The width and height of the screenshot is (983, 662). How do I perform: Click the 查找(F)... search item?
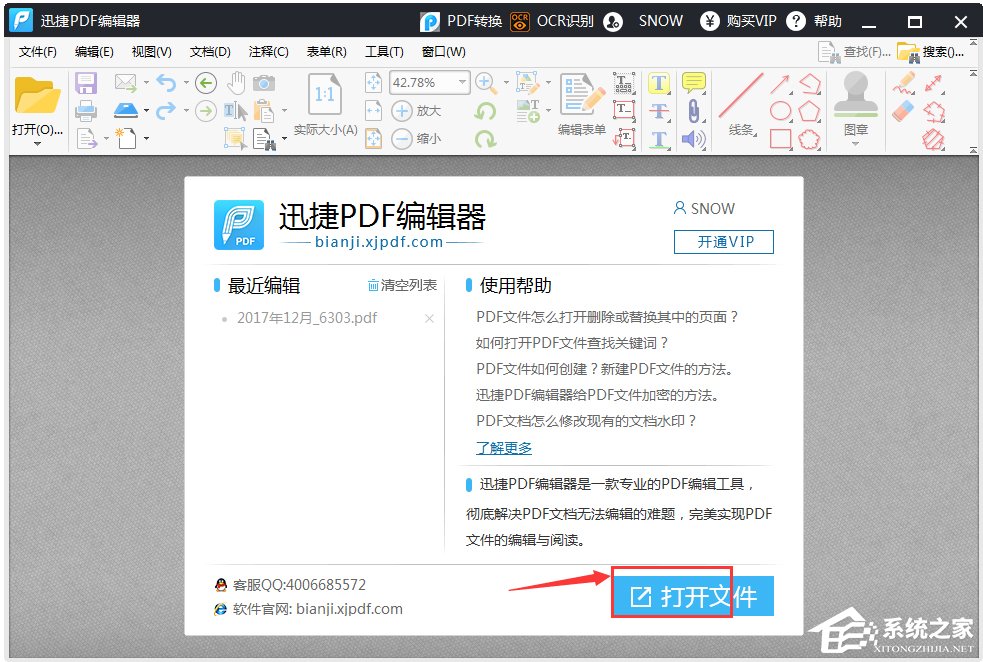pyautogui.click(x=854, y=52)
